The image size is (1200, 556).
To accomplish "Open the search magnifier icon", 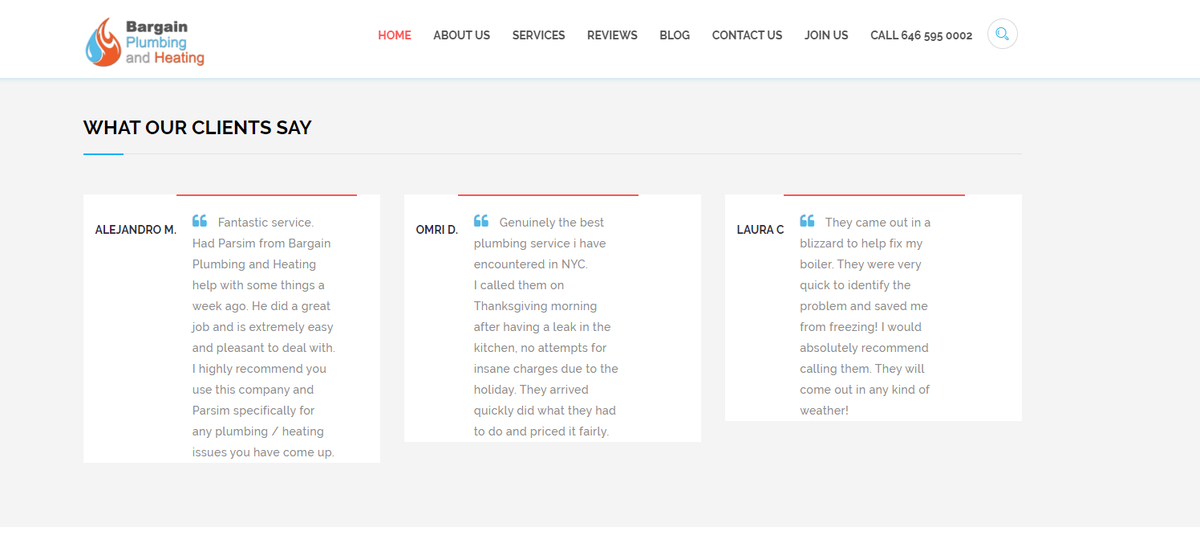I will click(1002, 34).
